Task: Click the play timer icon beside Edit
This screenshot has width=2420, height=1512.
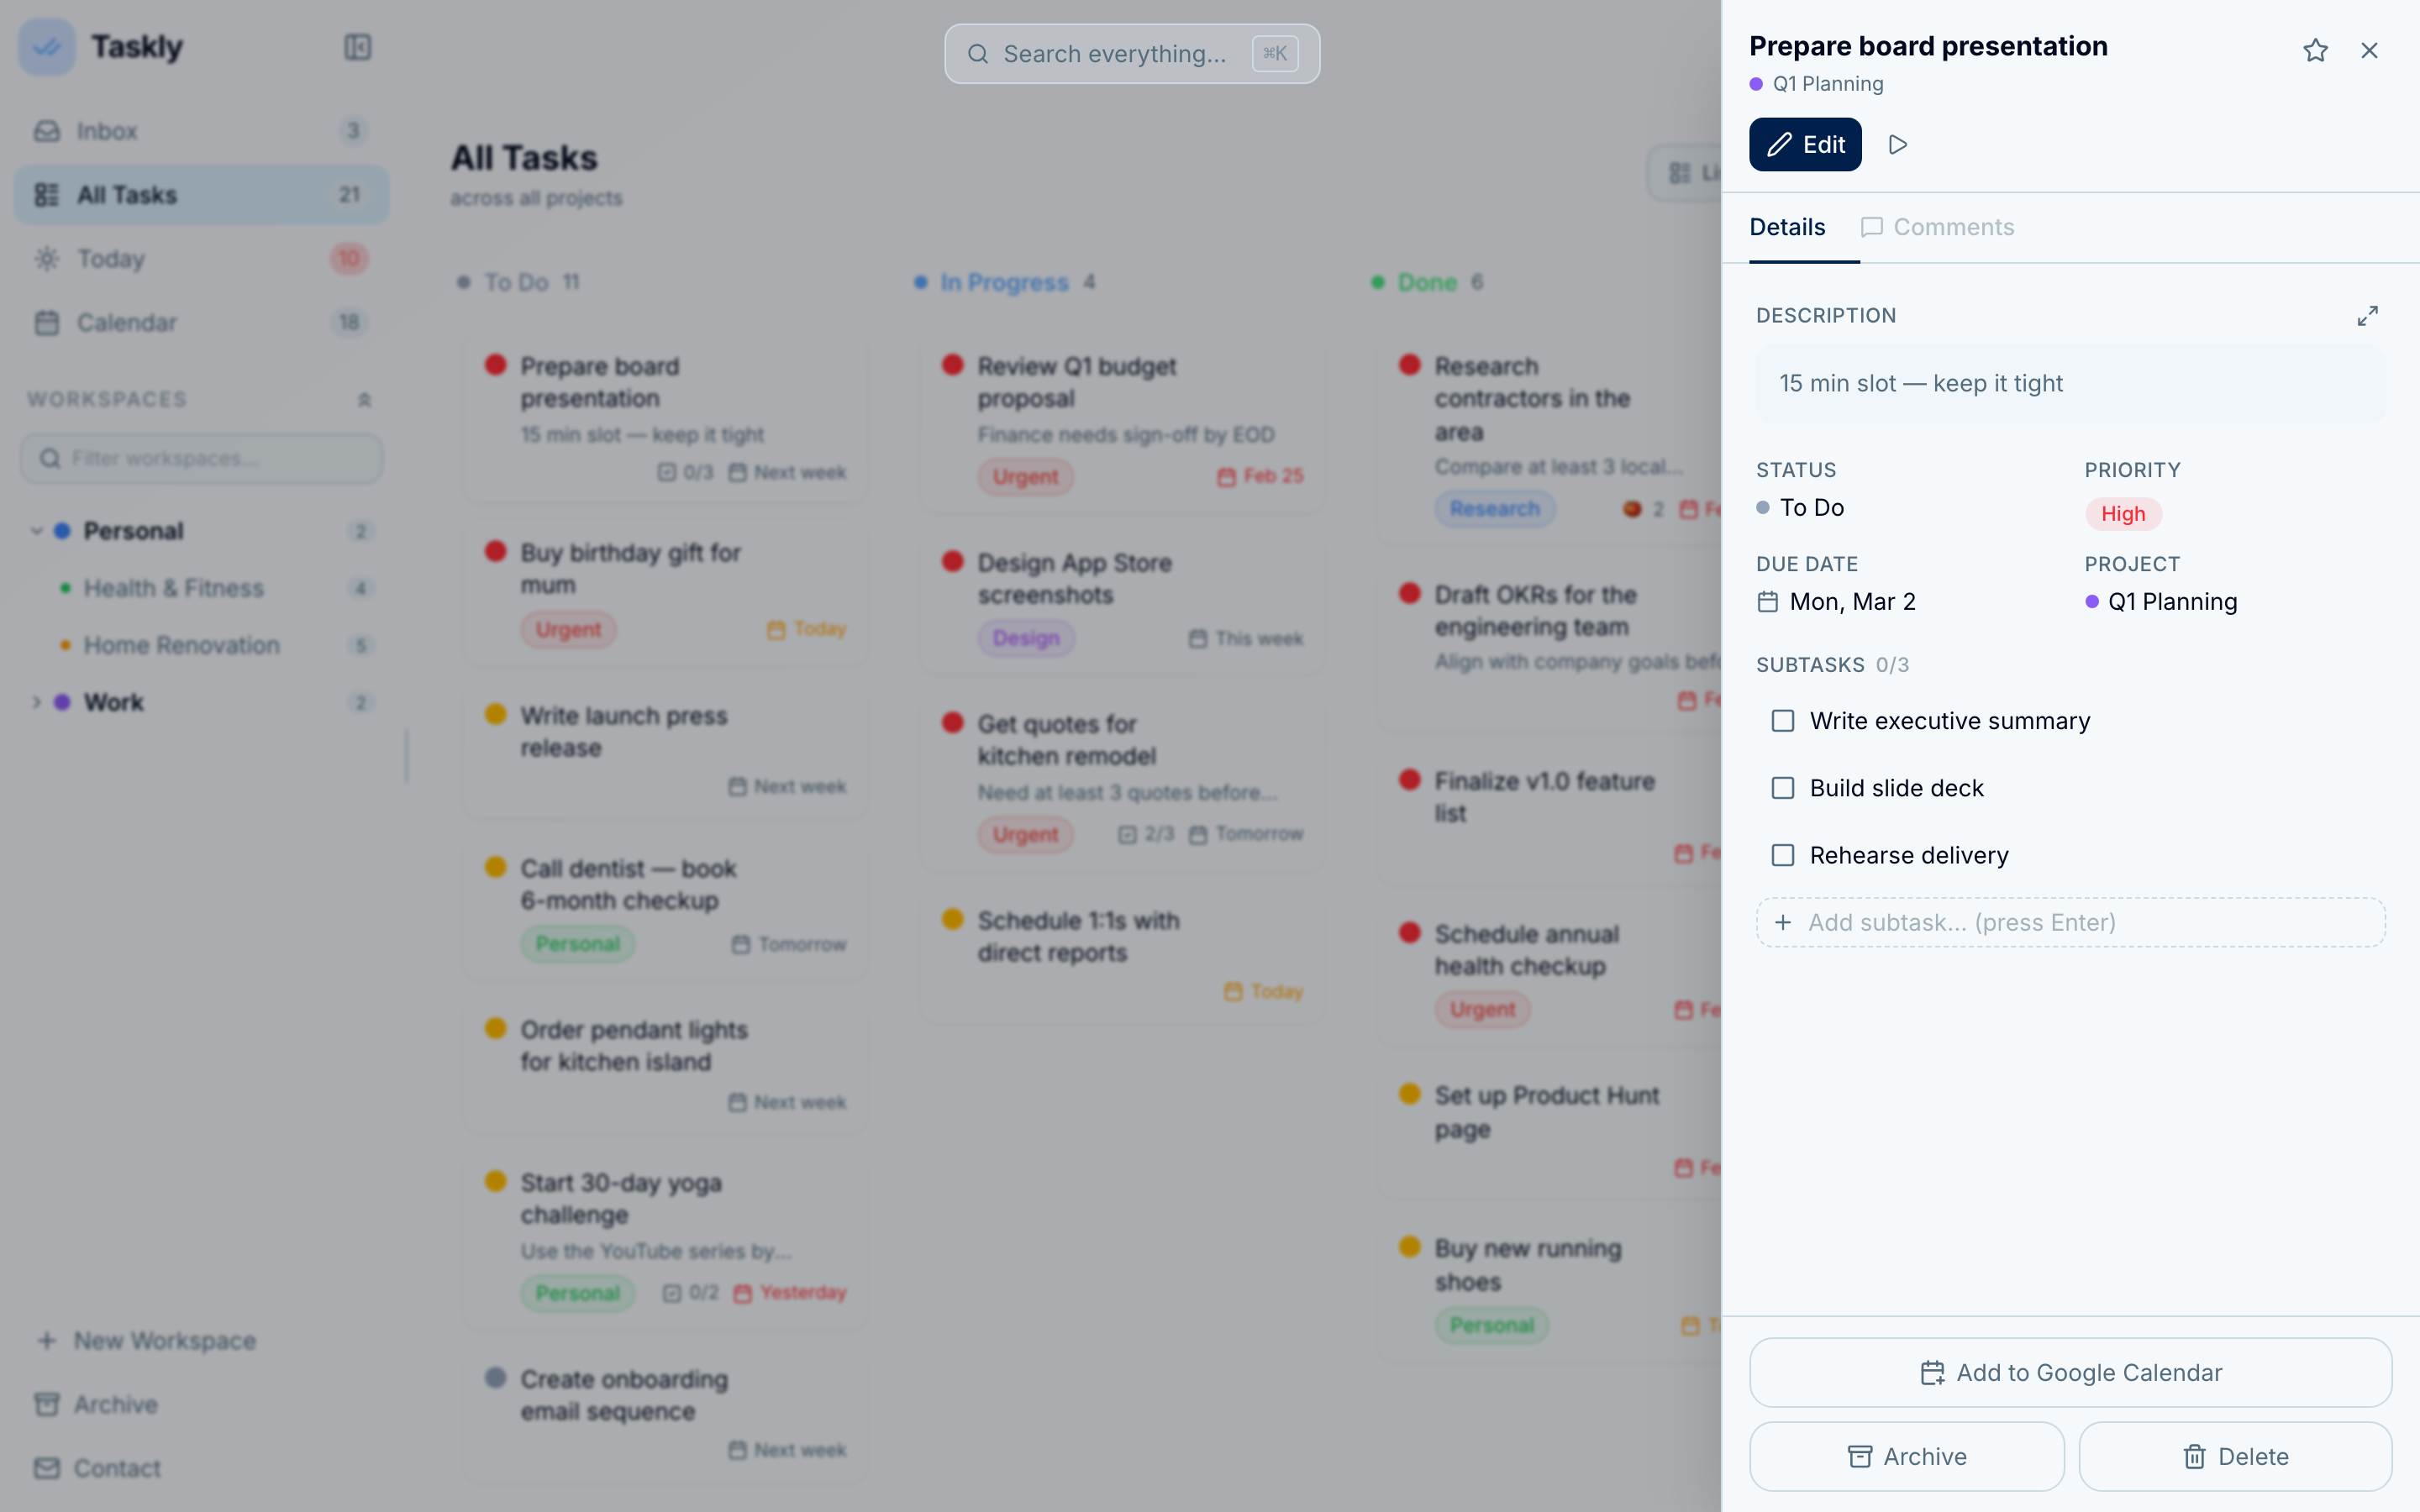Action: (x=1897, y=145)
